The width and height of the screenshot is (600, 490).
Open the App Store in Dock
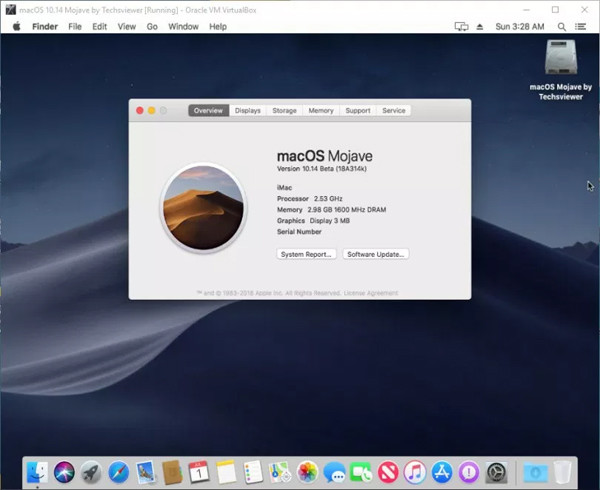[x=442, y=472]
